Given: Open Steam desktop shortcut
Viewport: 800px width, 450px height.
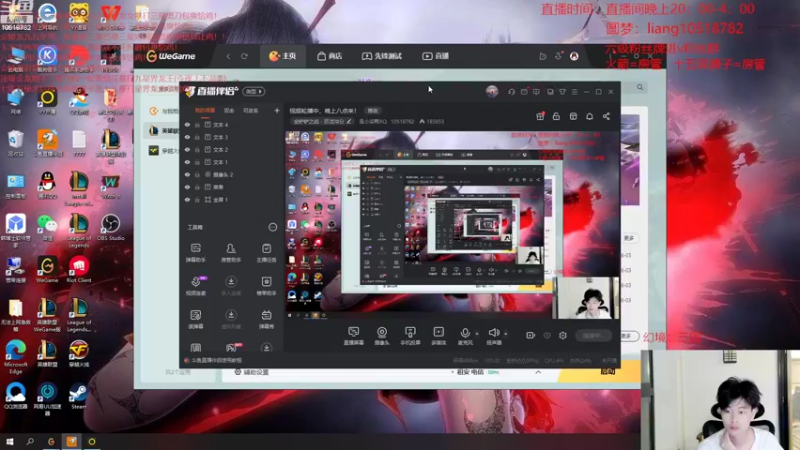Looking at the screenshot, I should tap(78, 396).
